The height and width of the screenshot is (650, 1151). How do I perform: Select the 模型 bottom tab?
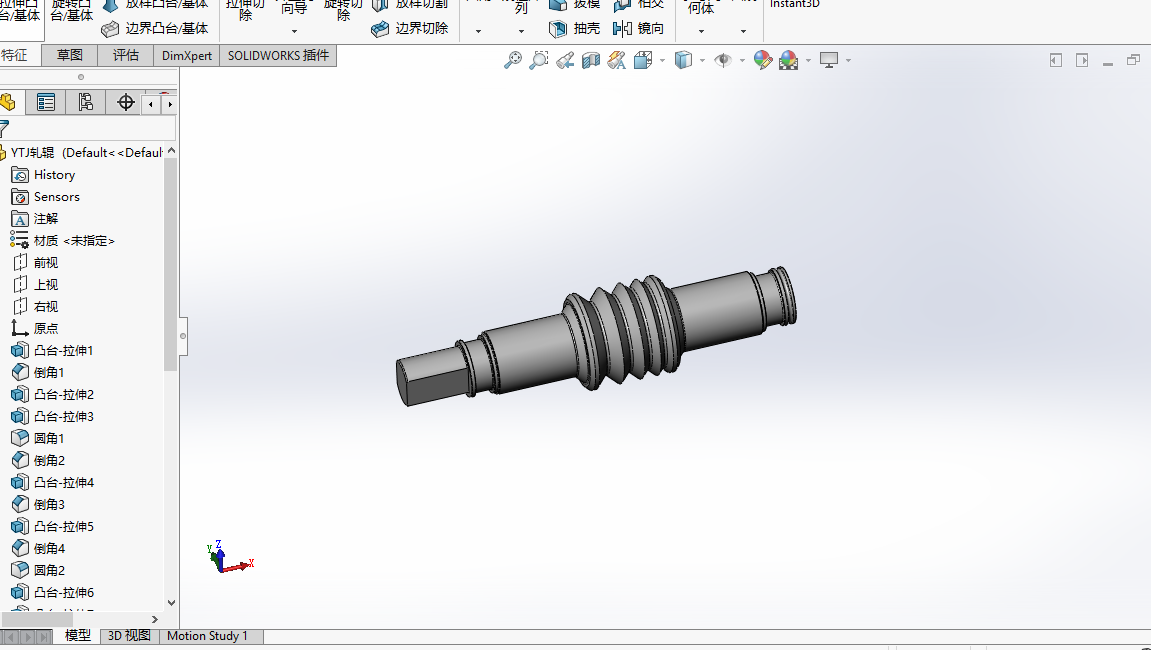78,636
